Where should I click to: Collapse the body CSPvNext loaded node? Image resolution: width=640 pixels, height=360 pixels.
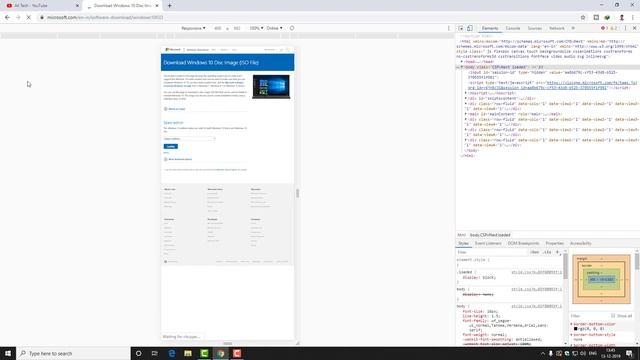tap(462, 67)
